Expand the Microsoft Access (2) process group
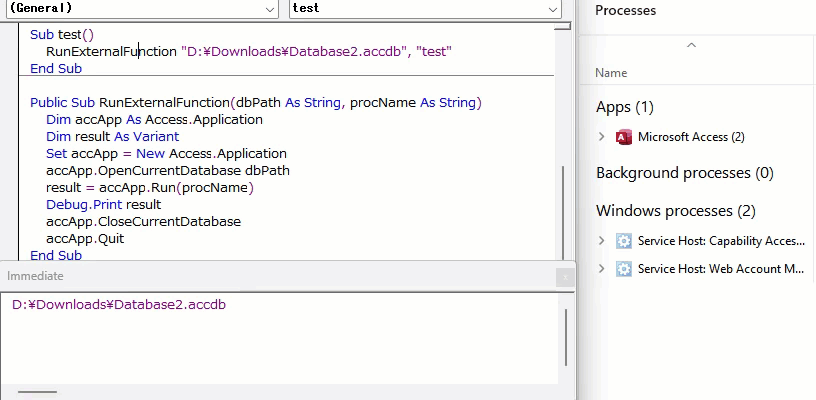 [x=602, y=137]
